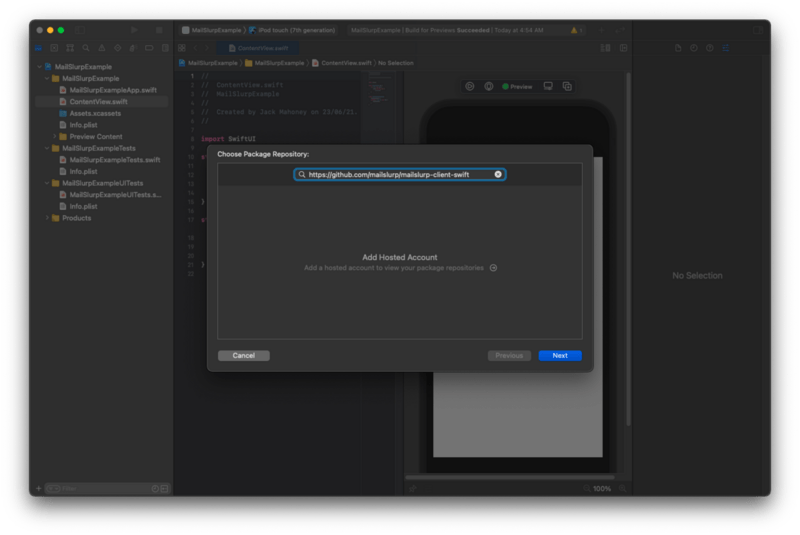Image resolution: width=800 pixels, height=535 pixels.
Task: Pin the preview with the pin icon
Action: (412, 489)
